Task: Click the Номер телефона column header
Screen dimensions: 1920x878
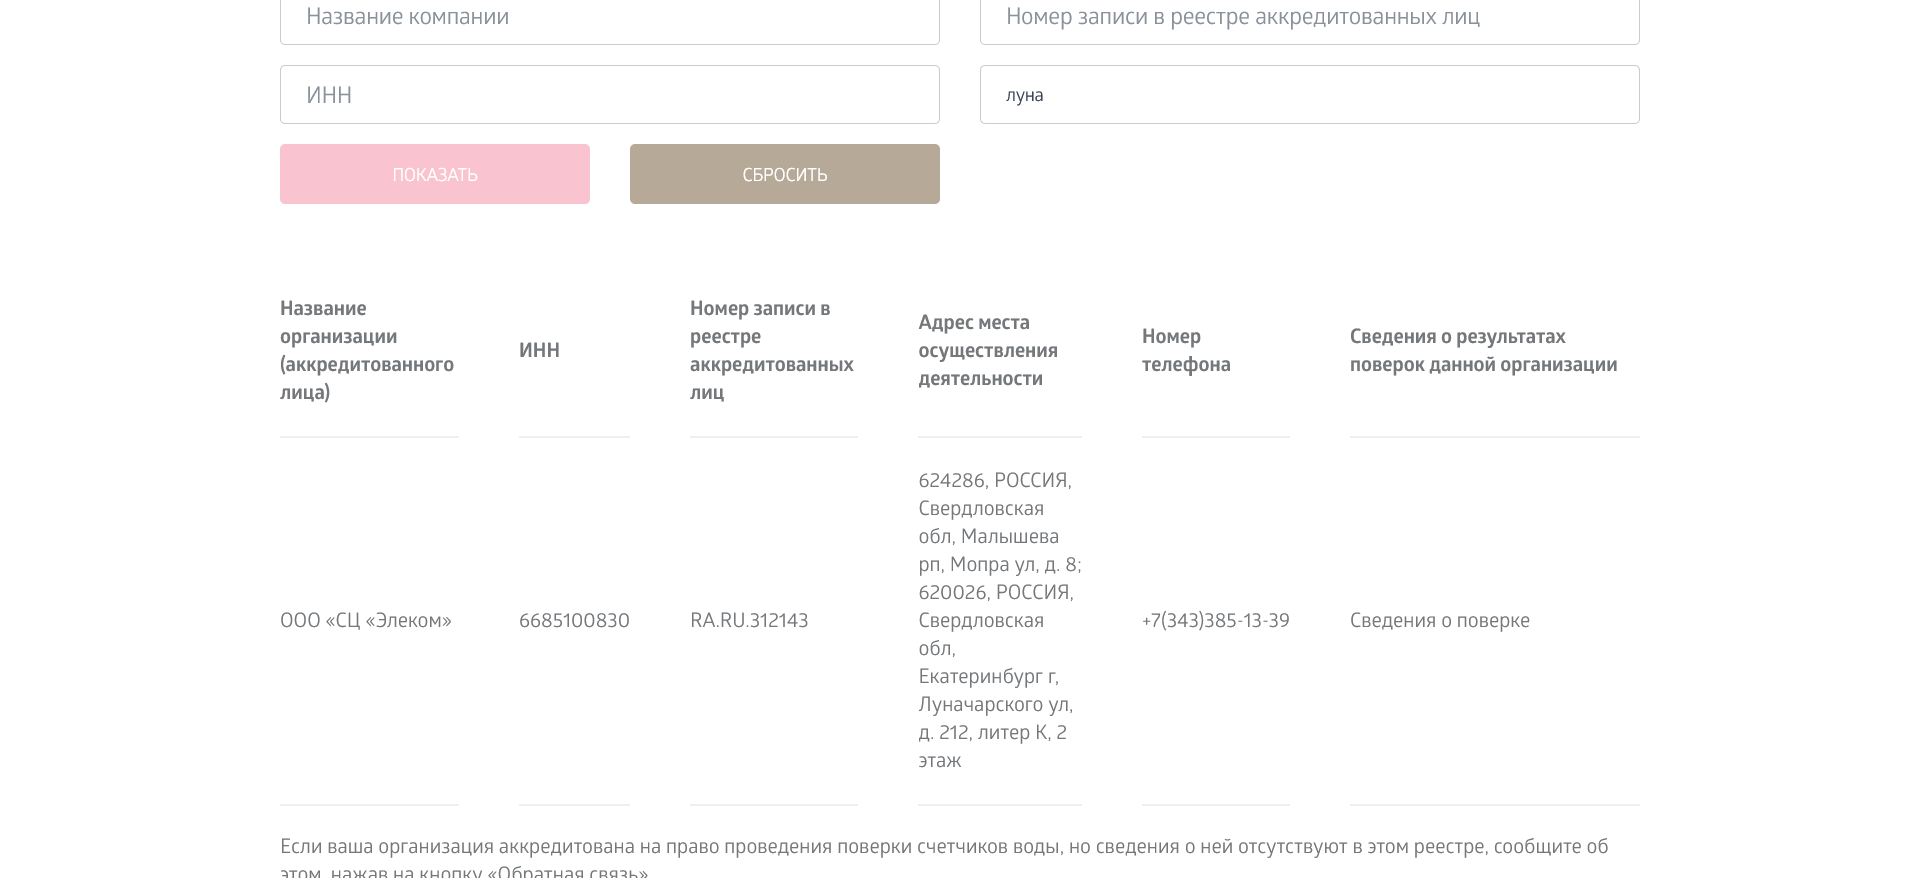Action: coord(1186,350)
